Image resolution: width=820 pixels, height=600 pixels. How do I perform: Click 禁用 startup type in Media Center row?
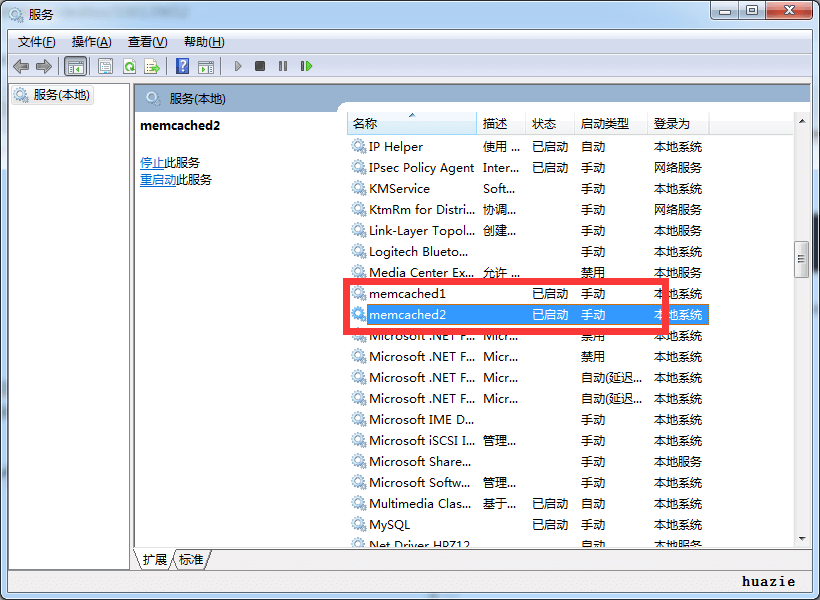pos(593,273)
